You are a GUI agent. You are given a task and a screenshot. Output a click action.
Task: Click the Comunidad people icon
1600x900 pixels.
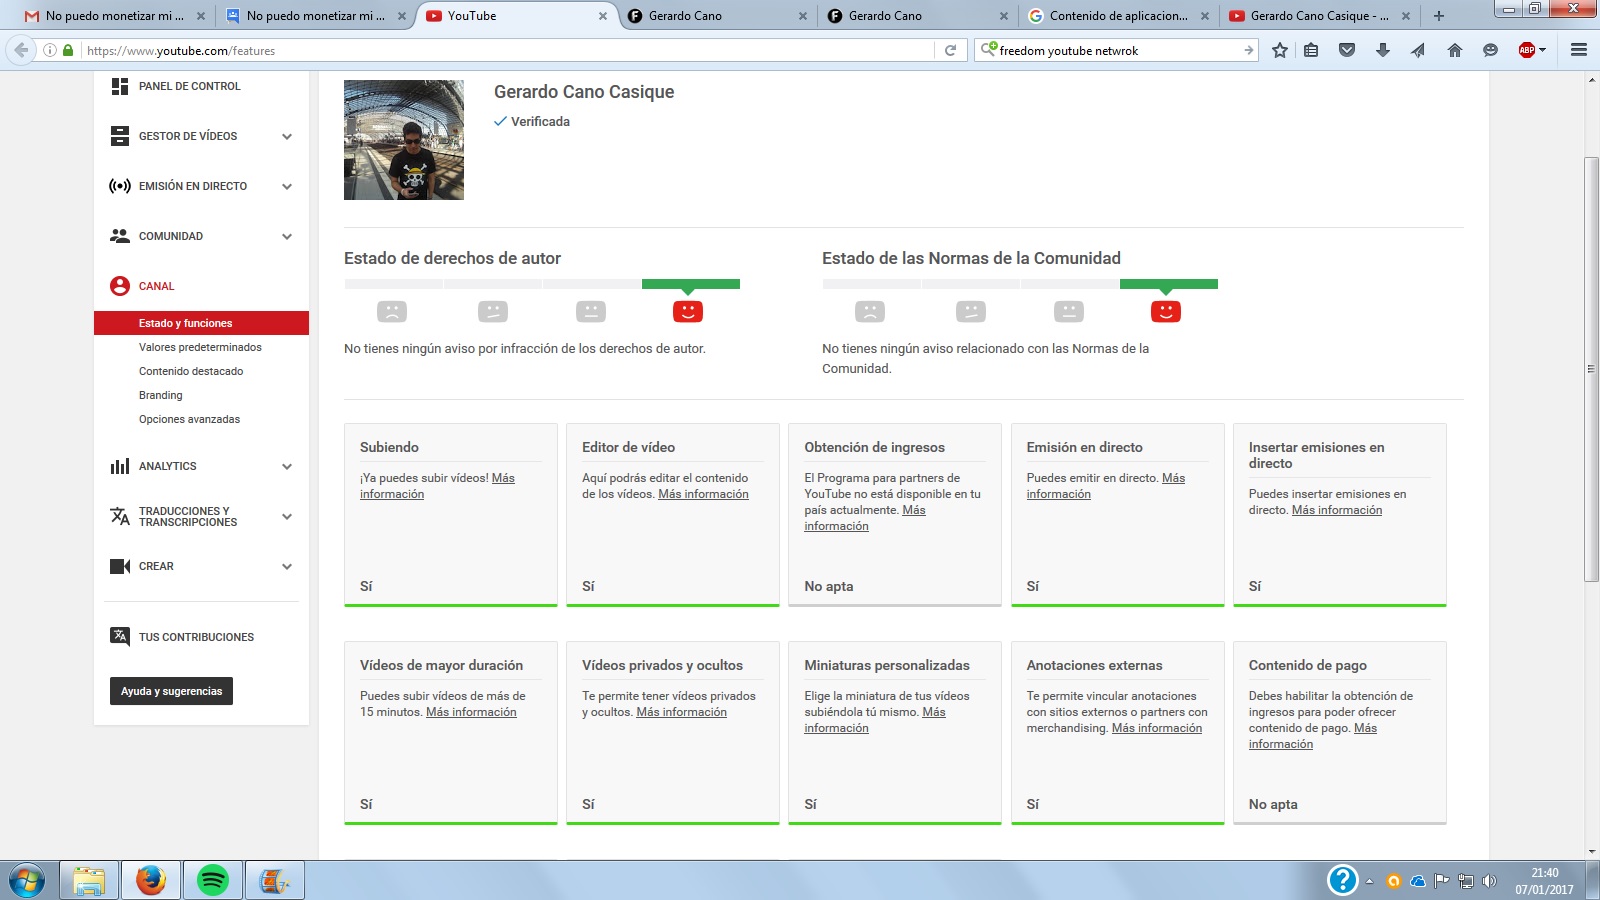coord(120,236)
